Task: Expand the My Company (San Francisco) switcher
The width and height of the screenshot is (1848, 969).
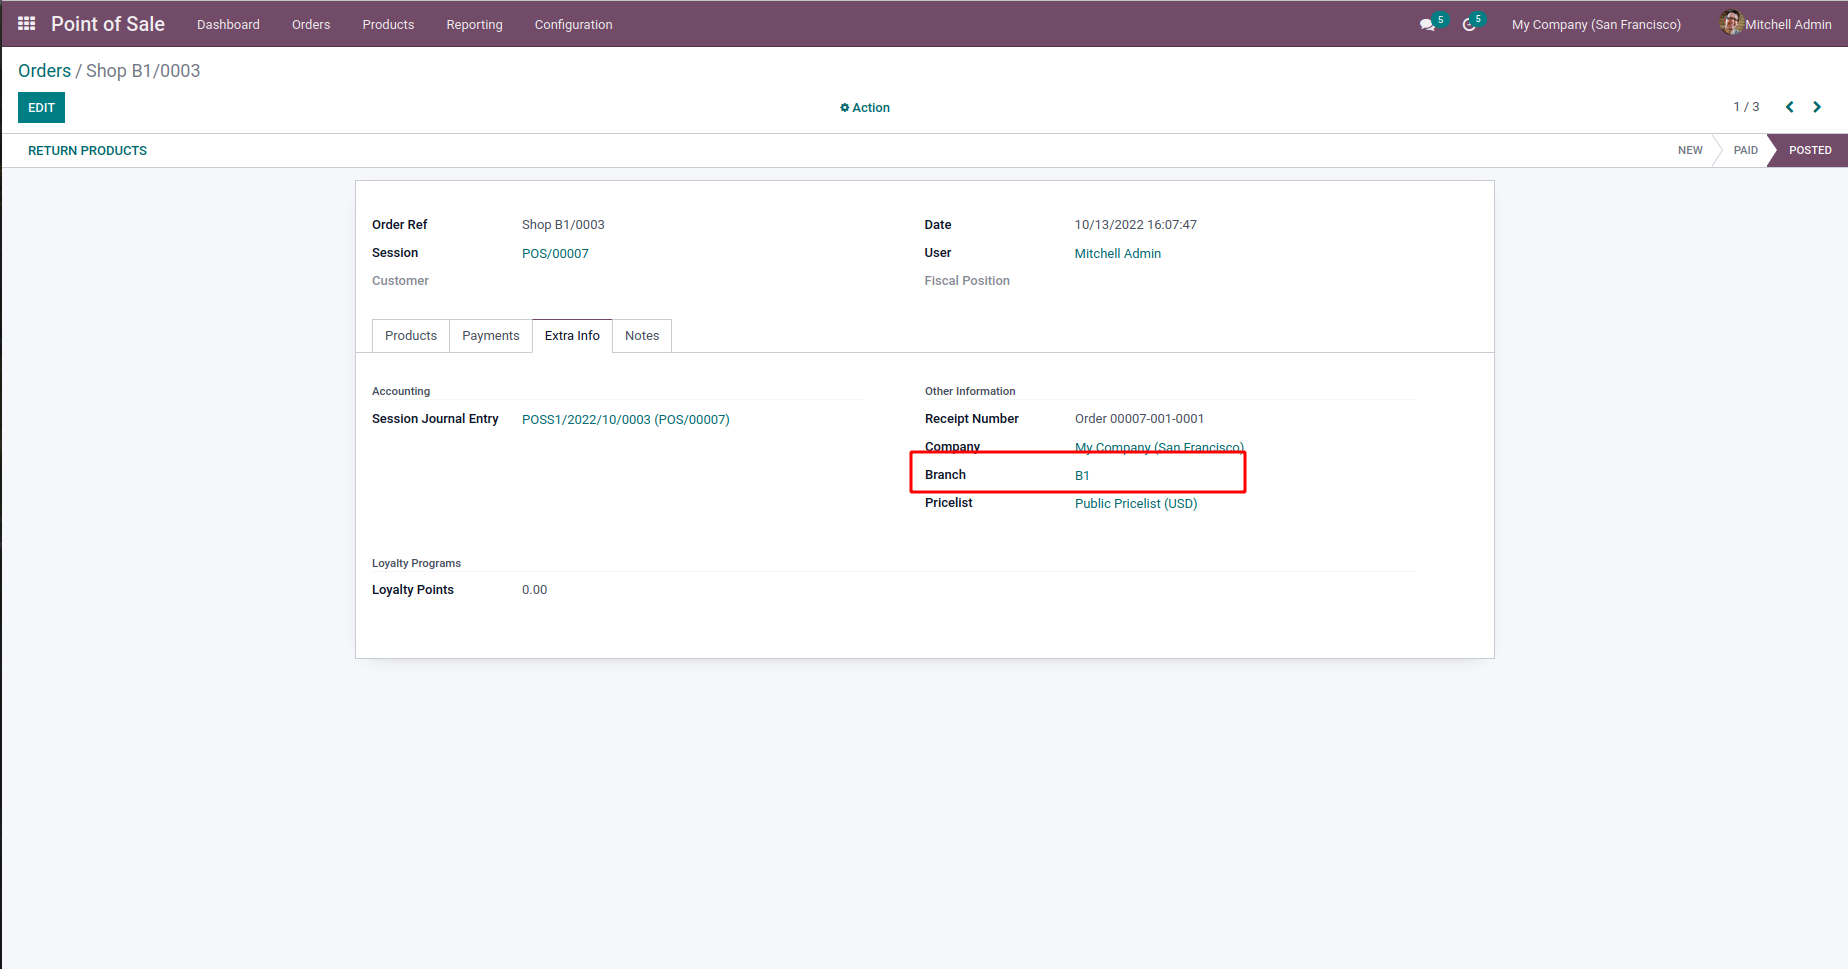Action: pos(1596,25)
